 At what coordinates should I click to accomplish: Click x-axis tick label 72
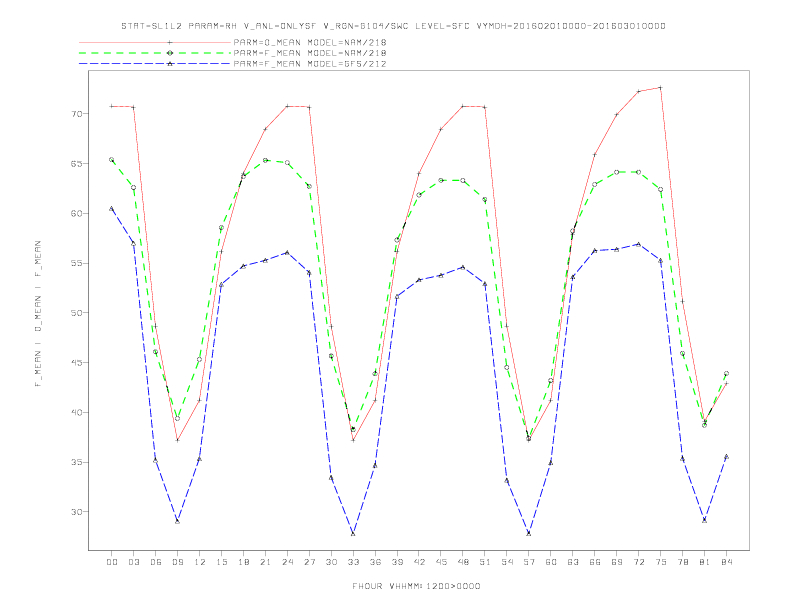639,562
